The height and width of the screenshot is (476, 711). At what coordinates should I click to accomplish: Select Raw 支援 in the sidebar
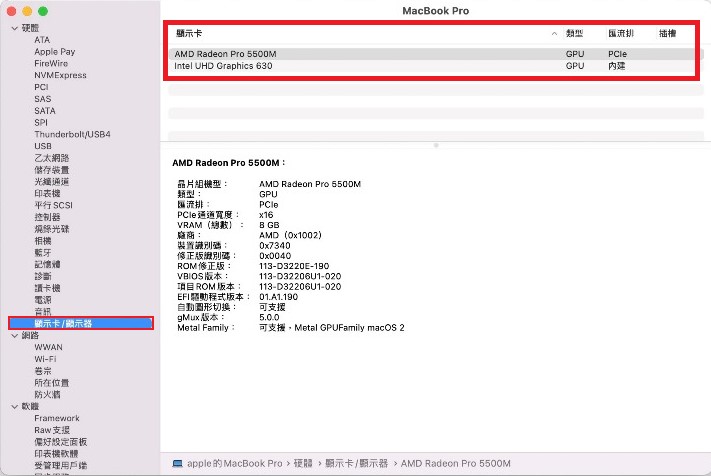52,430
